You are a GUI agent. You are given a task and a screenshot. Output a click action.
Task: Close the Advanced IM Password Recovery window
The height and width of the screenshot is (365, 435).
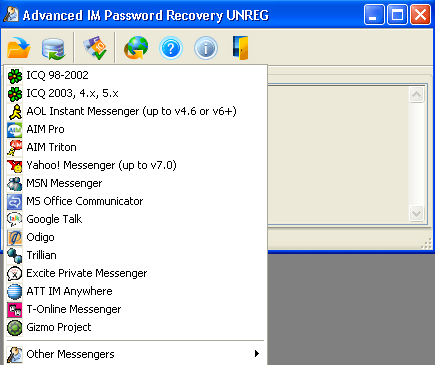(420, 15)
